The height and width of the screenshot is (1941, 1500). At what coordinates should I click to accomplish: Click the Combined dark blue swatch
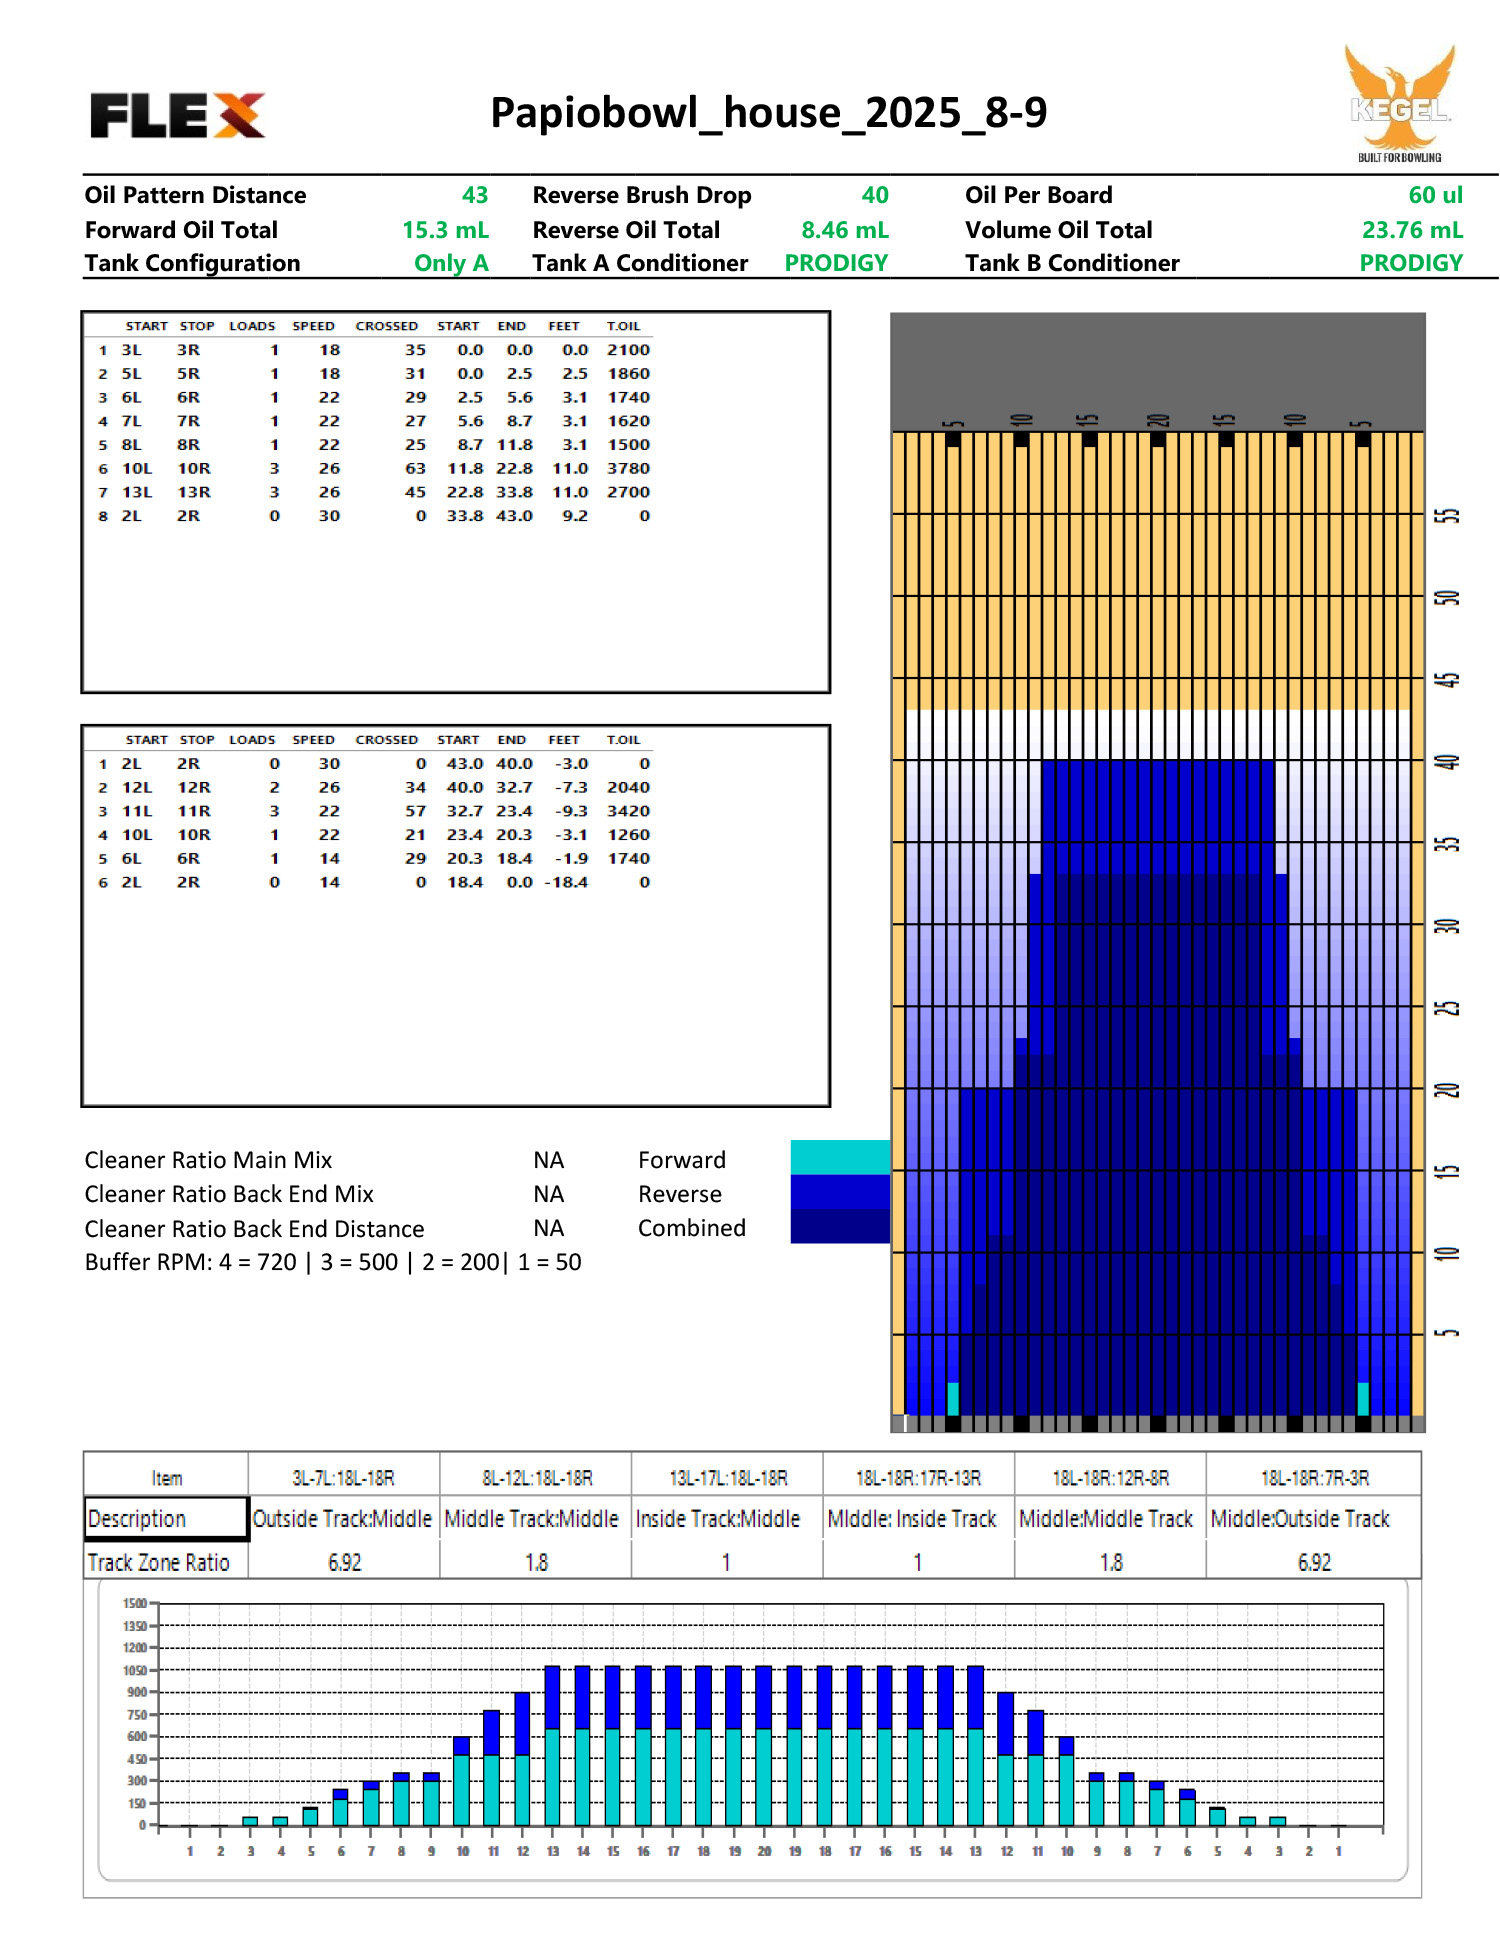coord(839,1227)
